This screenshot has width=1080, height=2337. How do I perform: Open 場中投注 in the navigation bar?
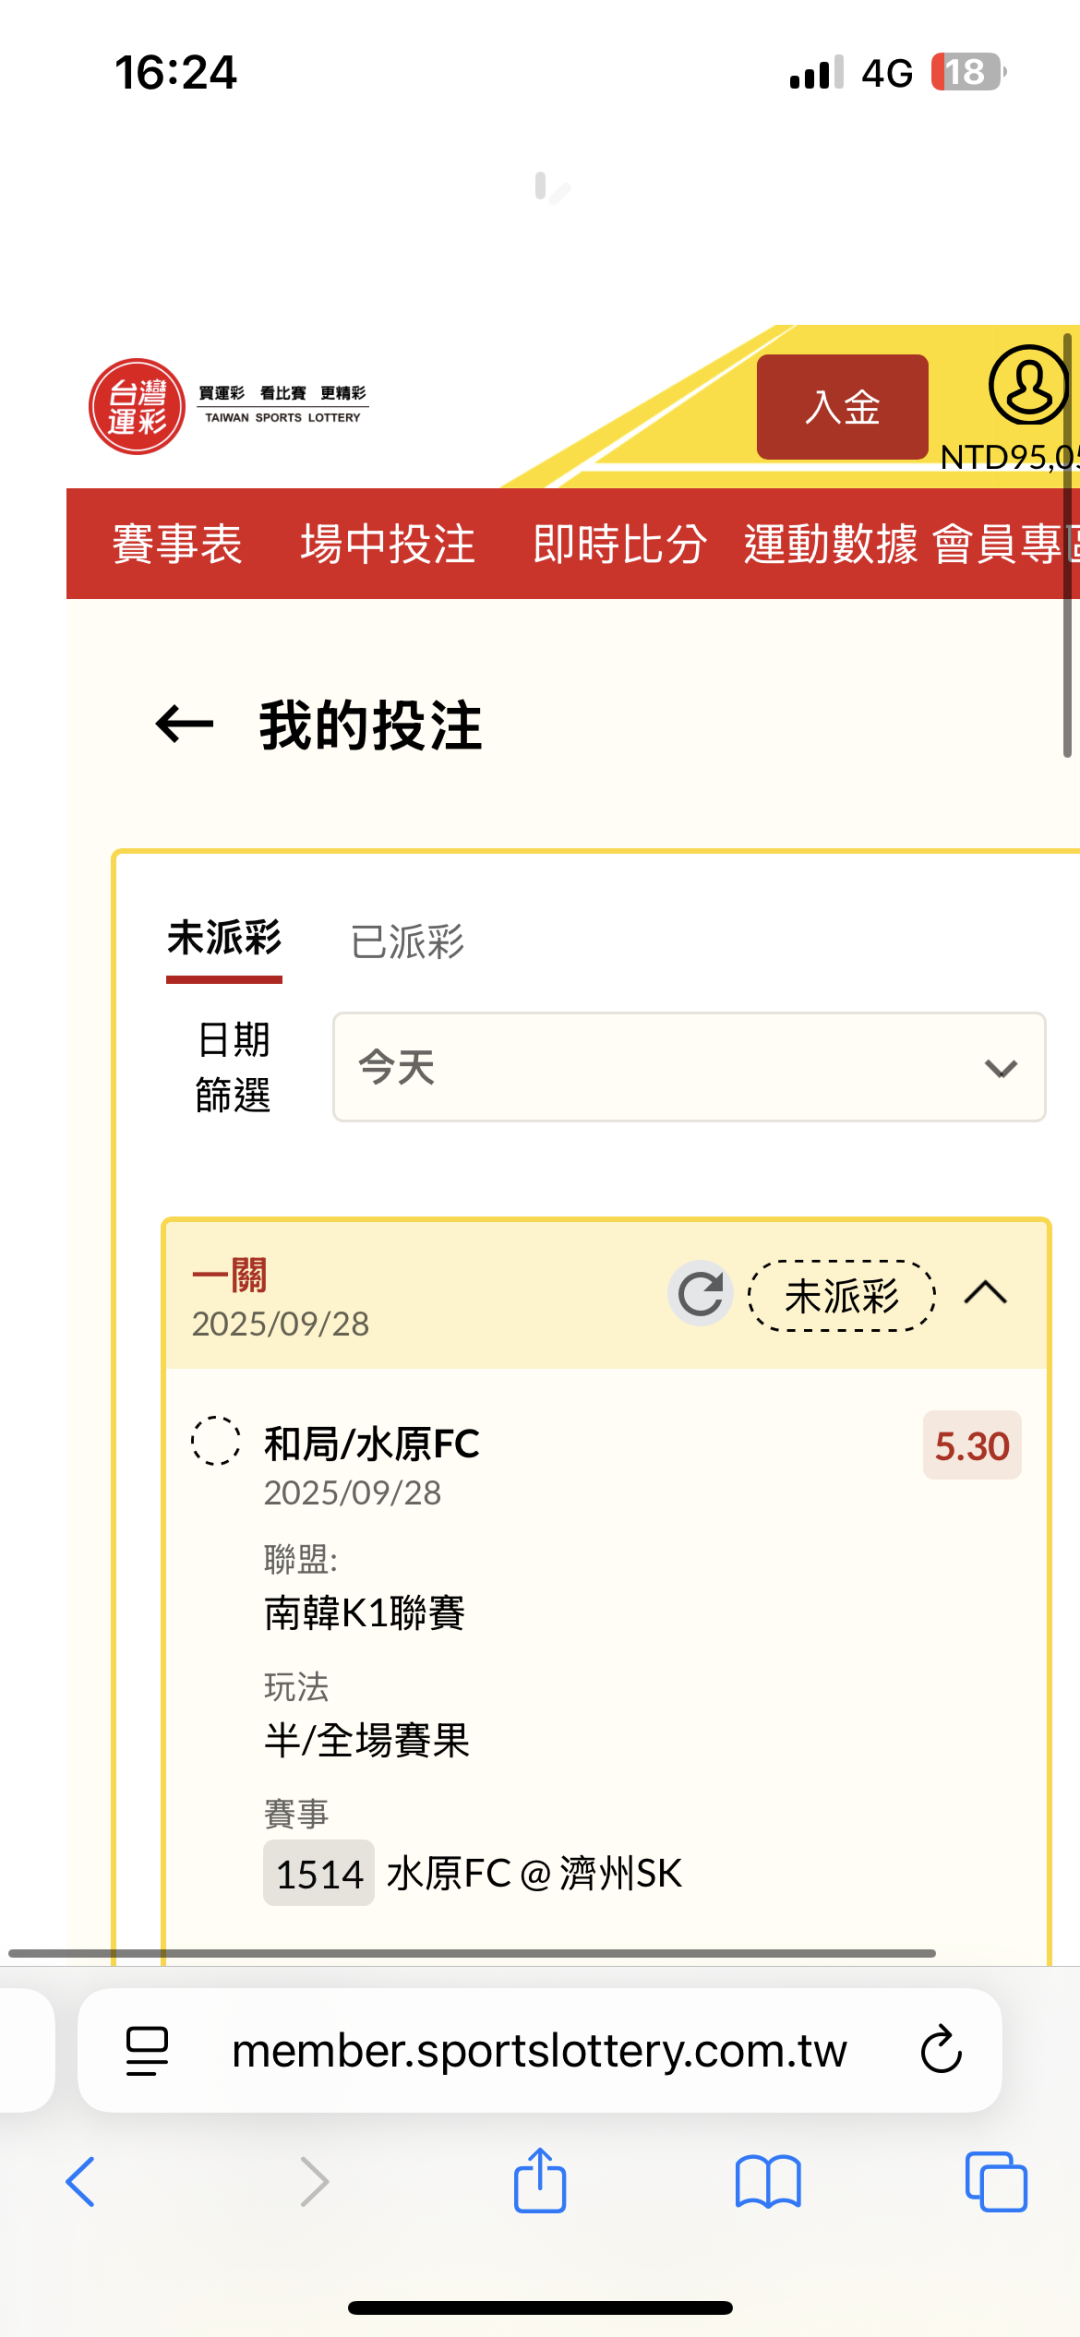[x=388, y=544]
